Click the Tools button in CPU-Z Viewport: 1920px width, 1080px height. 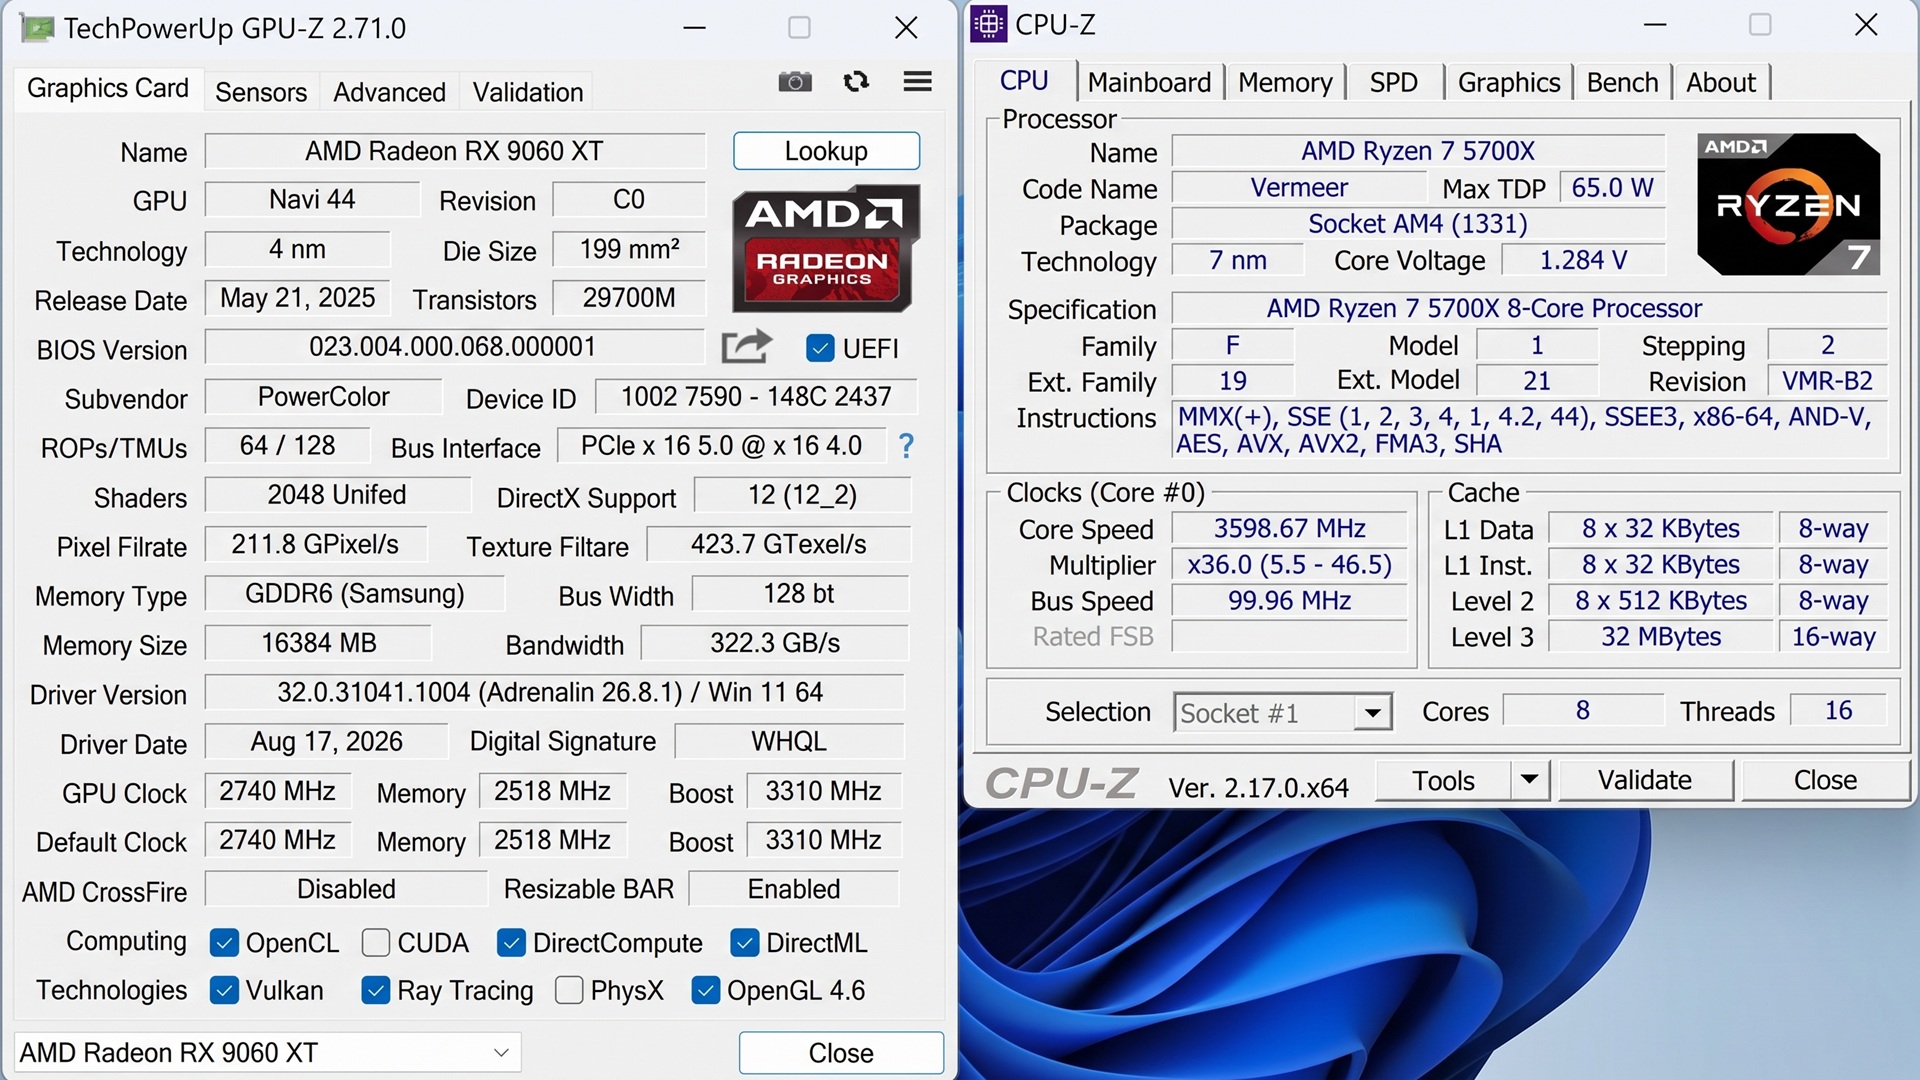[x=1443, y=780]
